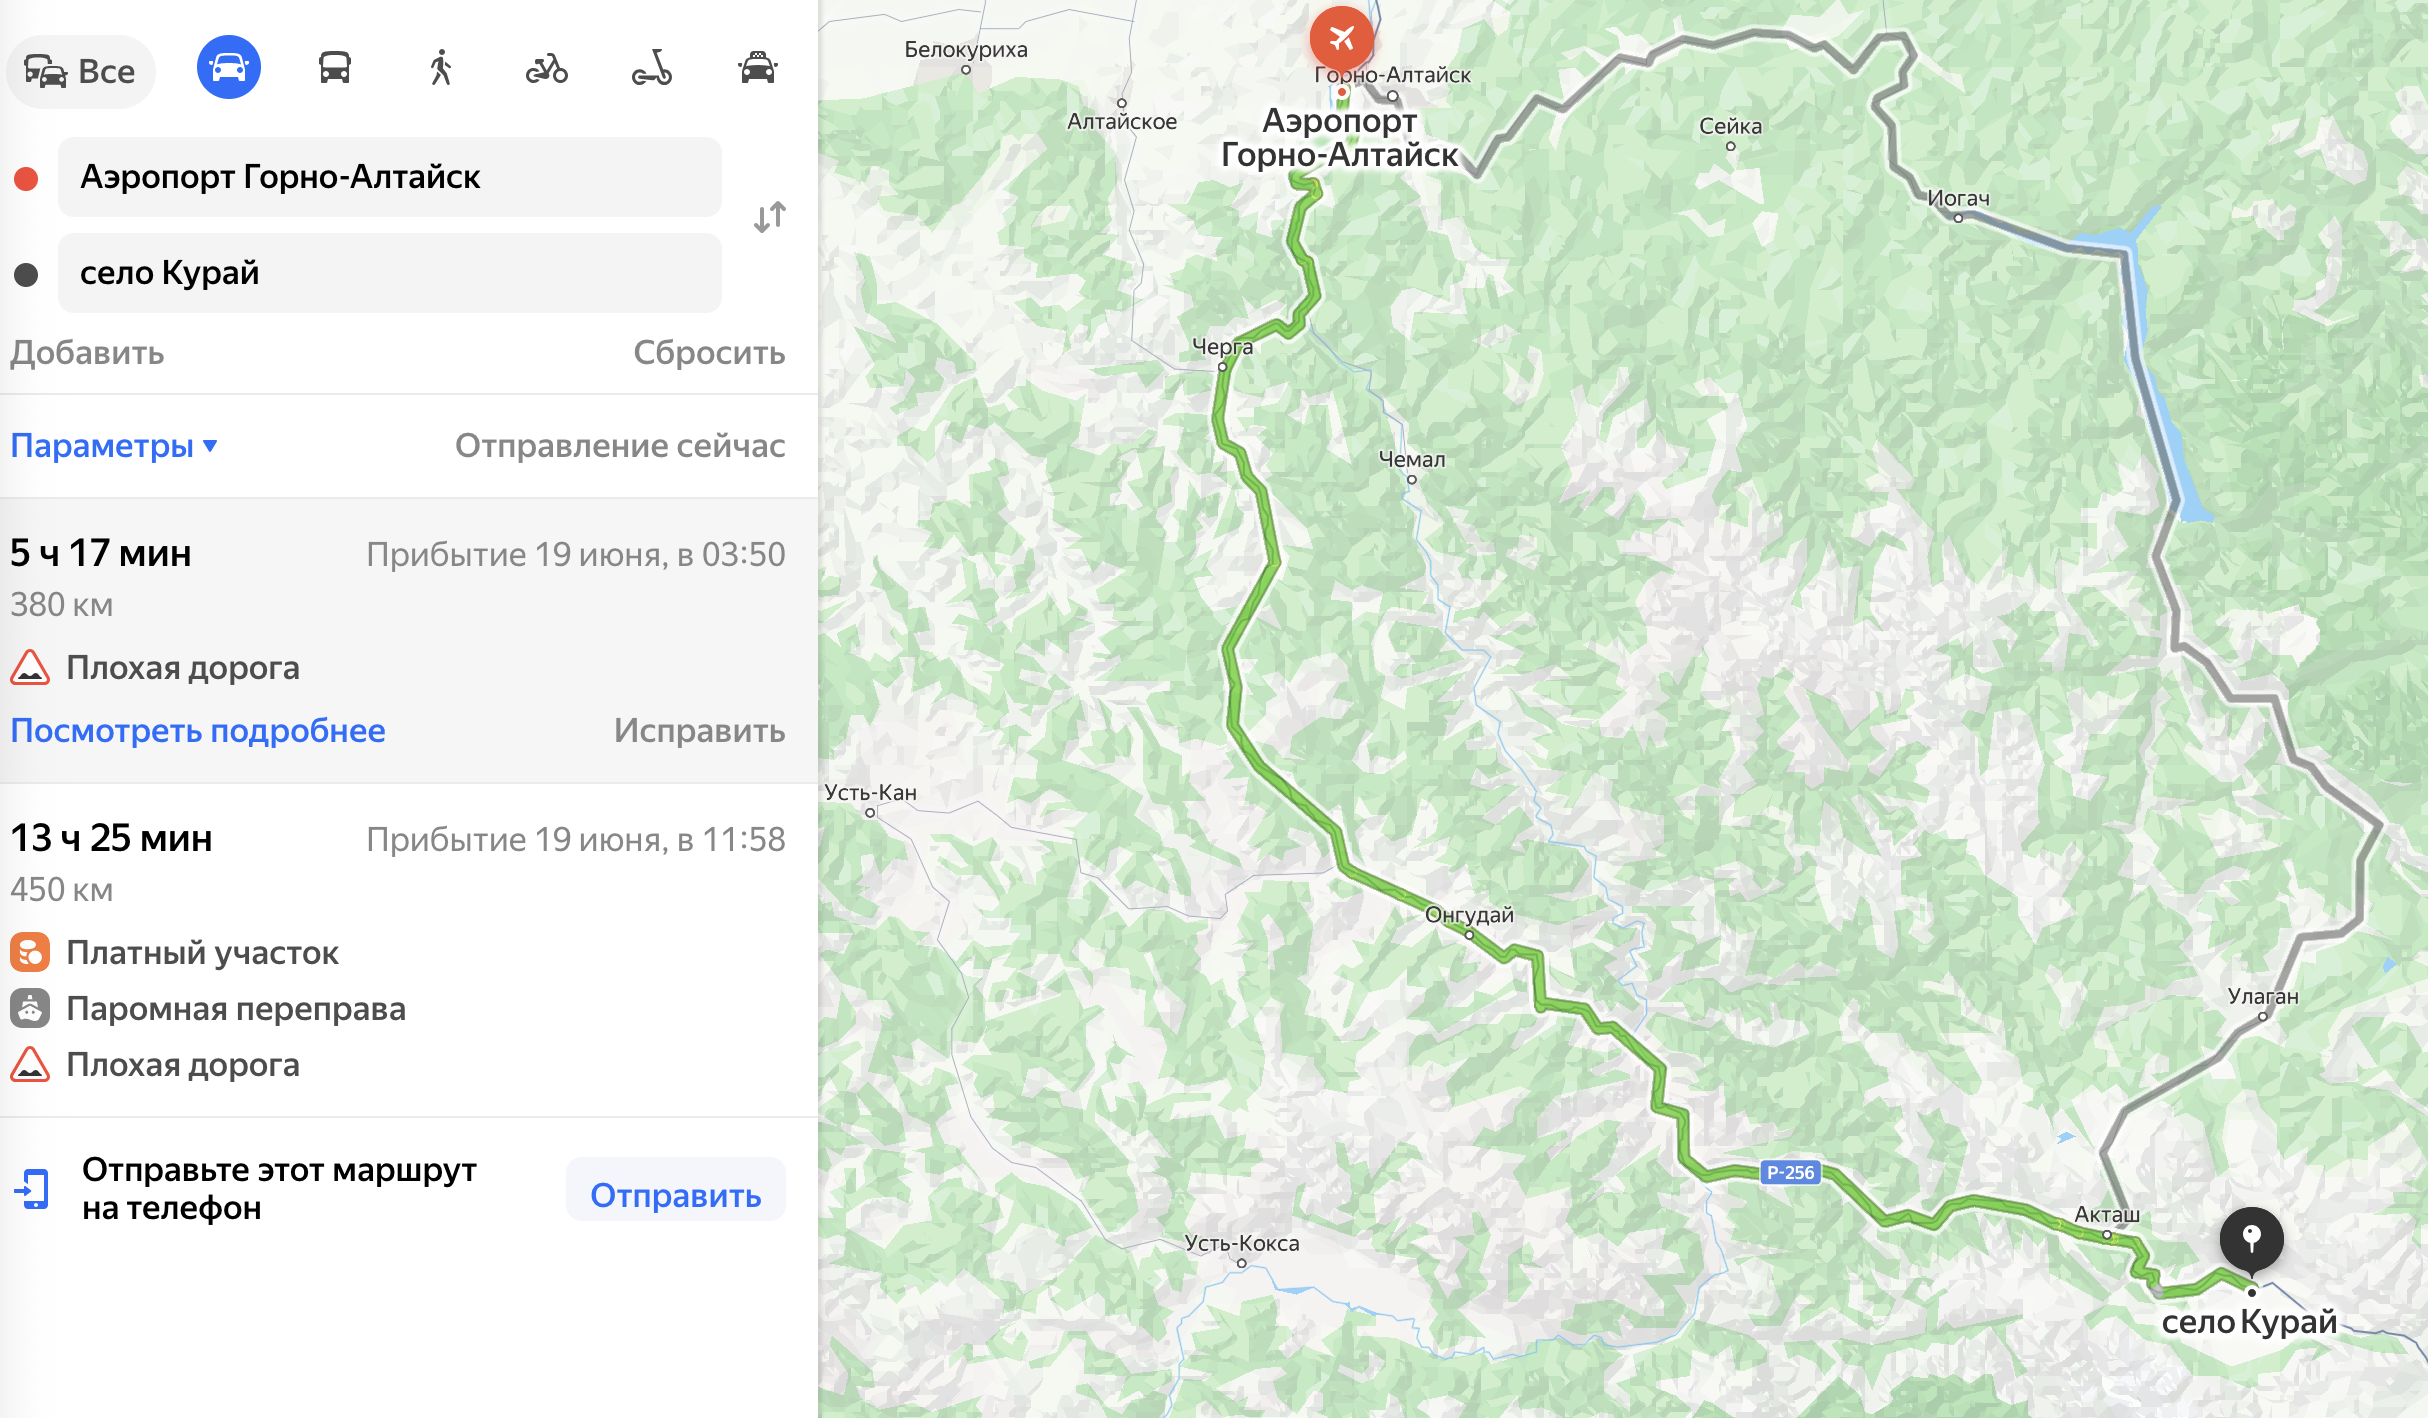The width and height of the screenshot is (2428, 1418).
Task: Switch to public transport bus mode
Action: 335,69
